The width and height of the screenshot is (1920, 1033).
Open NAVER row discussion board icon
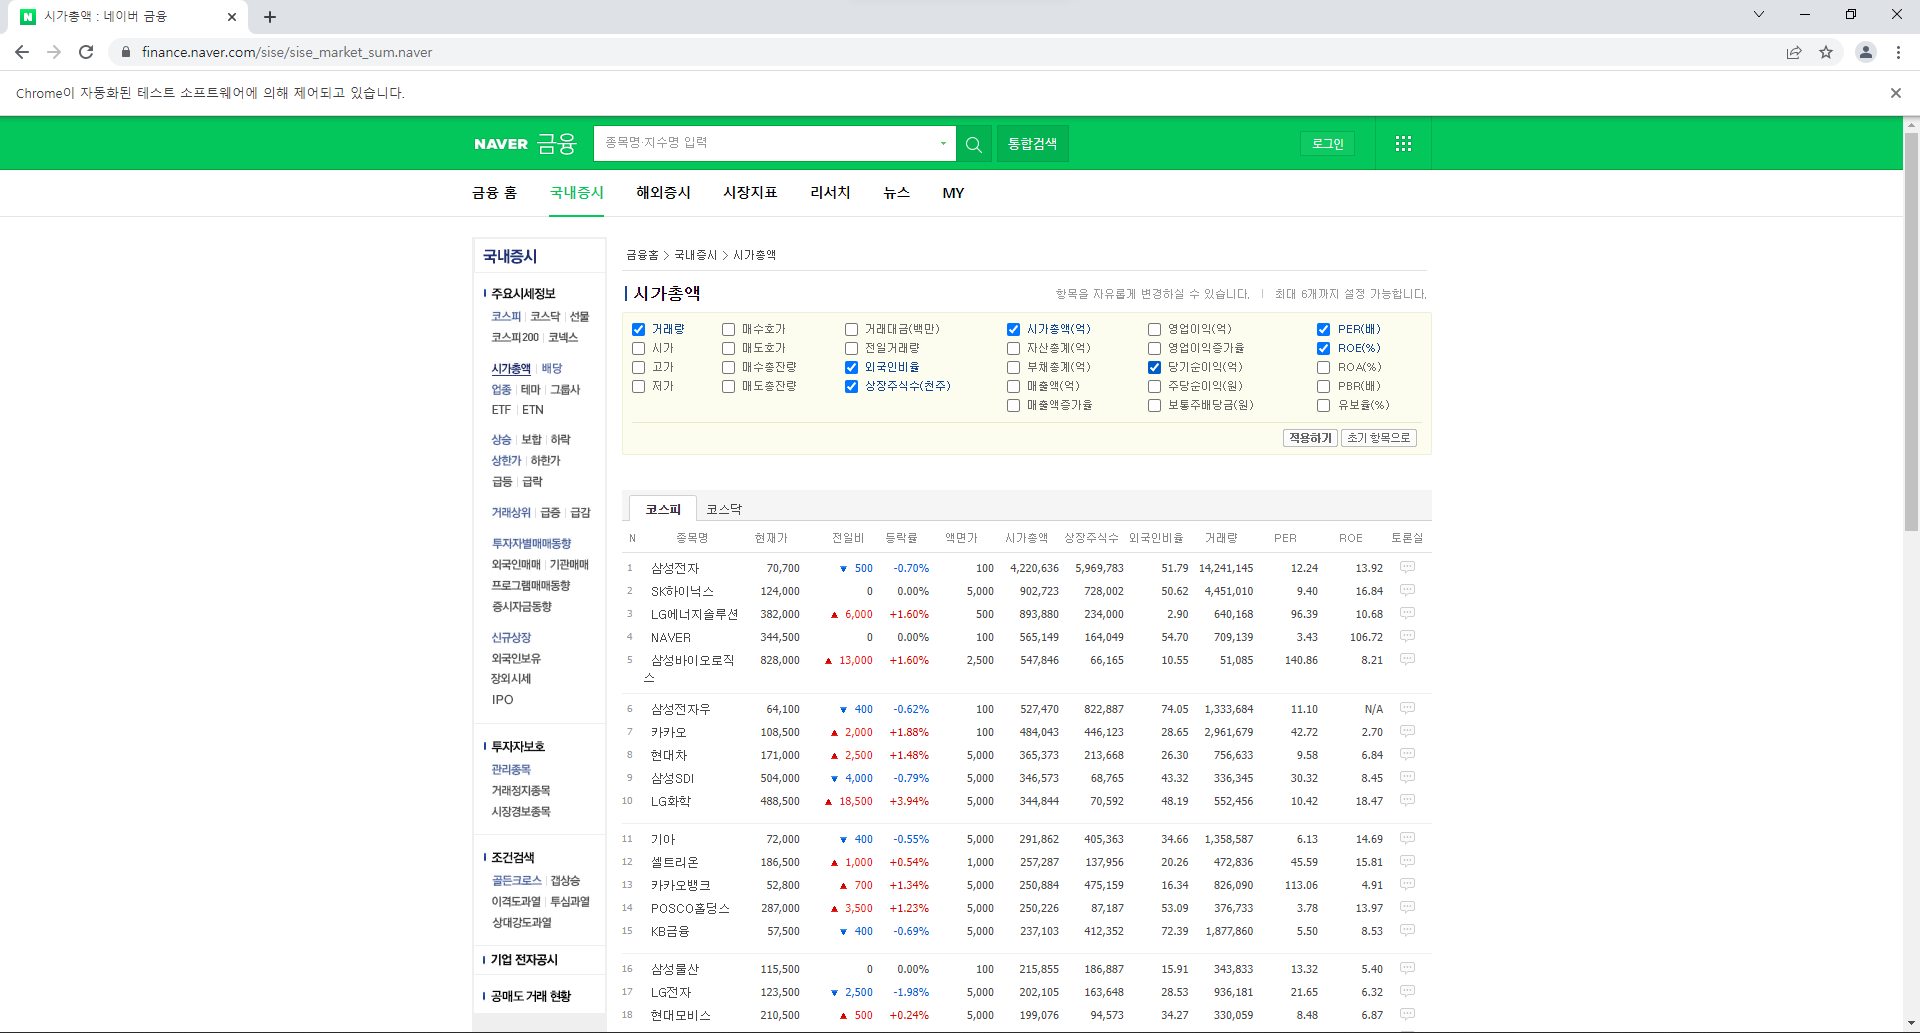pos(1407,636)
